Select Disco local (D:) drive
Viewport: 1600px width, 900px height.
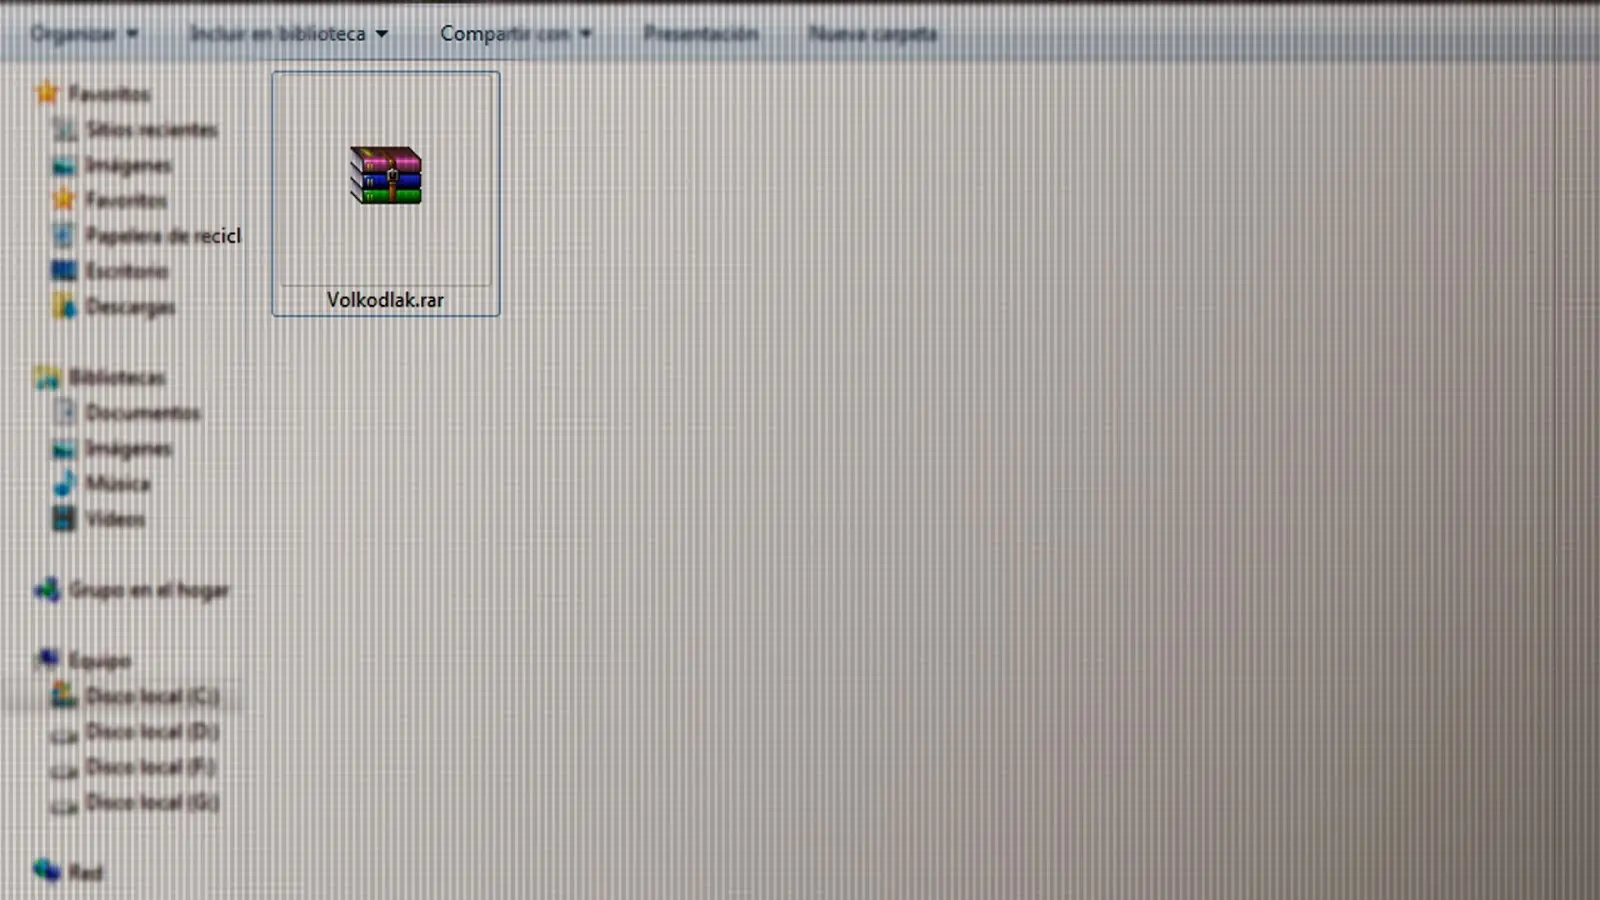coord(152,732)
